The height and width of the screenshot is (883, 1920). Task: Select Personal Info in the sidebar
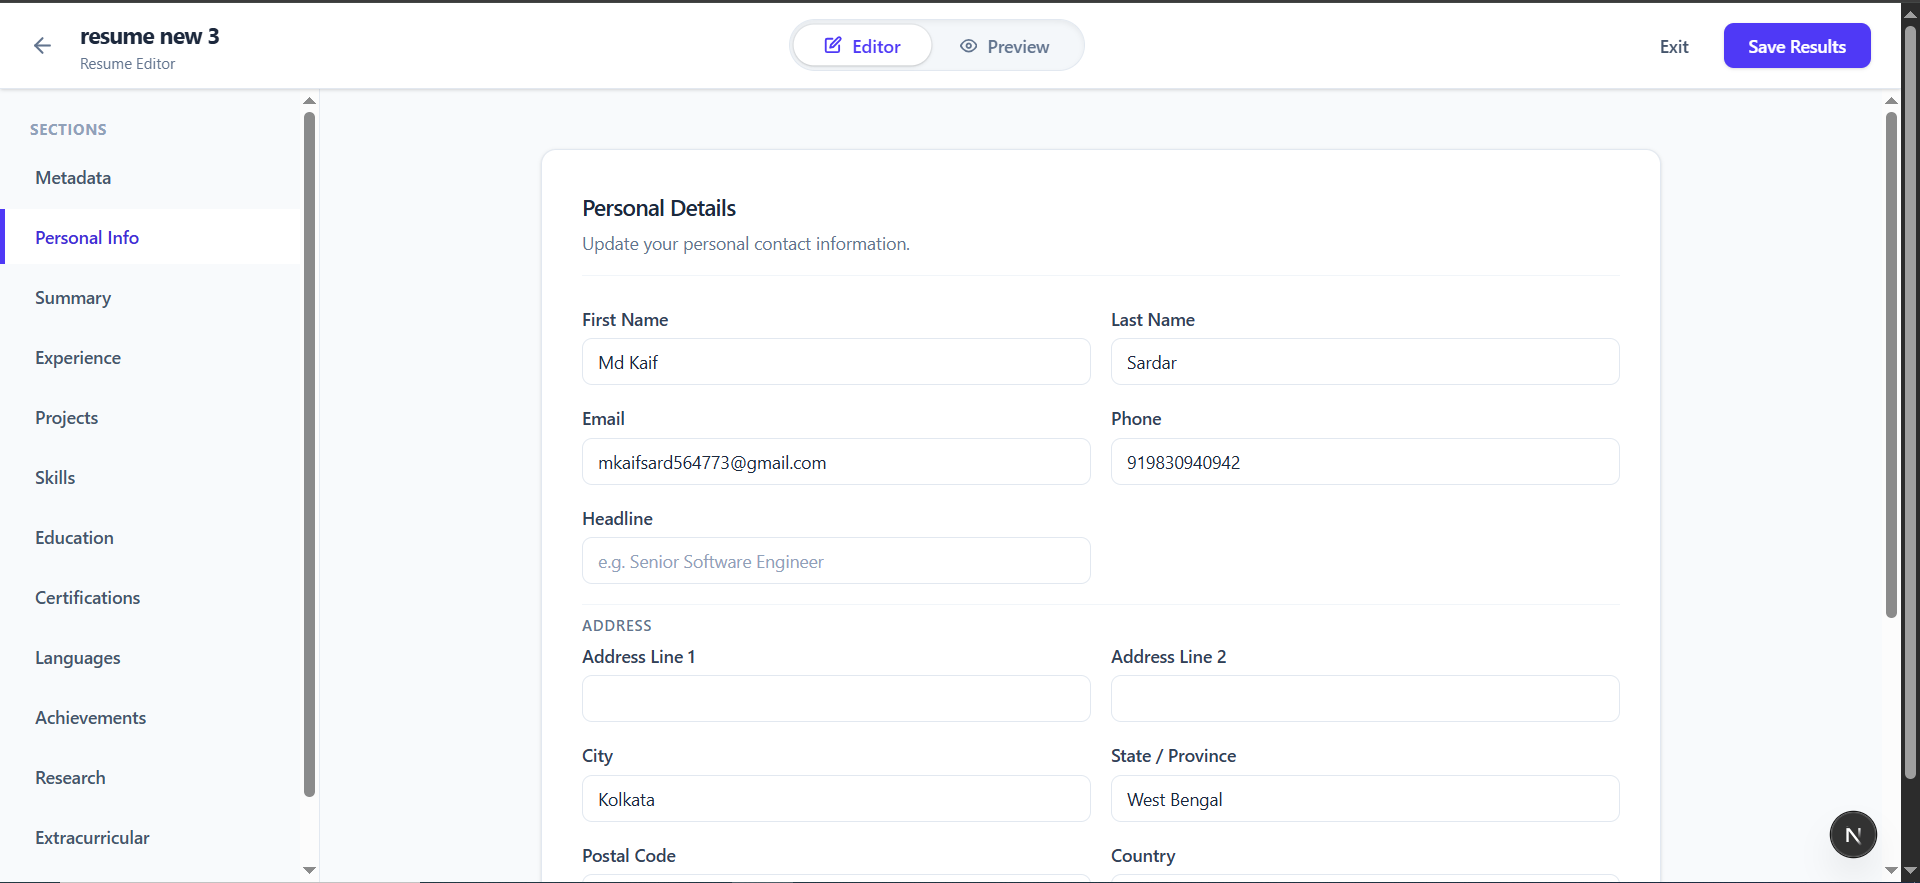click(x=86, y=237)
